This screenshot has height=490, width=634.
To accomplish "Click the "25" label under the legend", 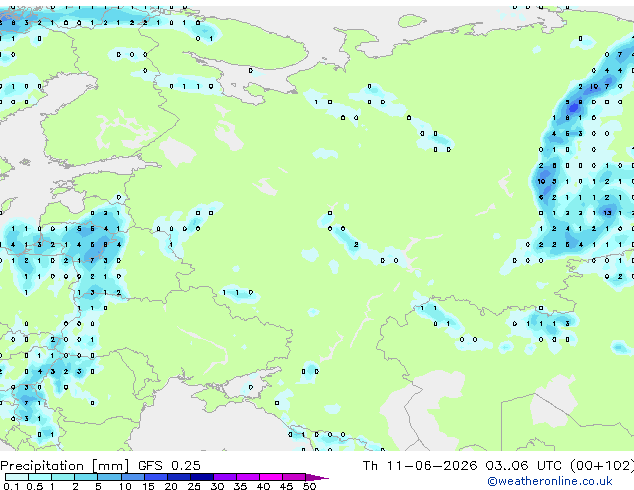I will [x=194, y=486].
